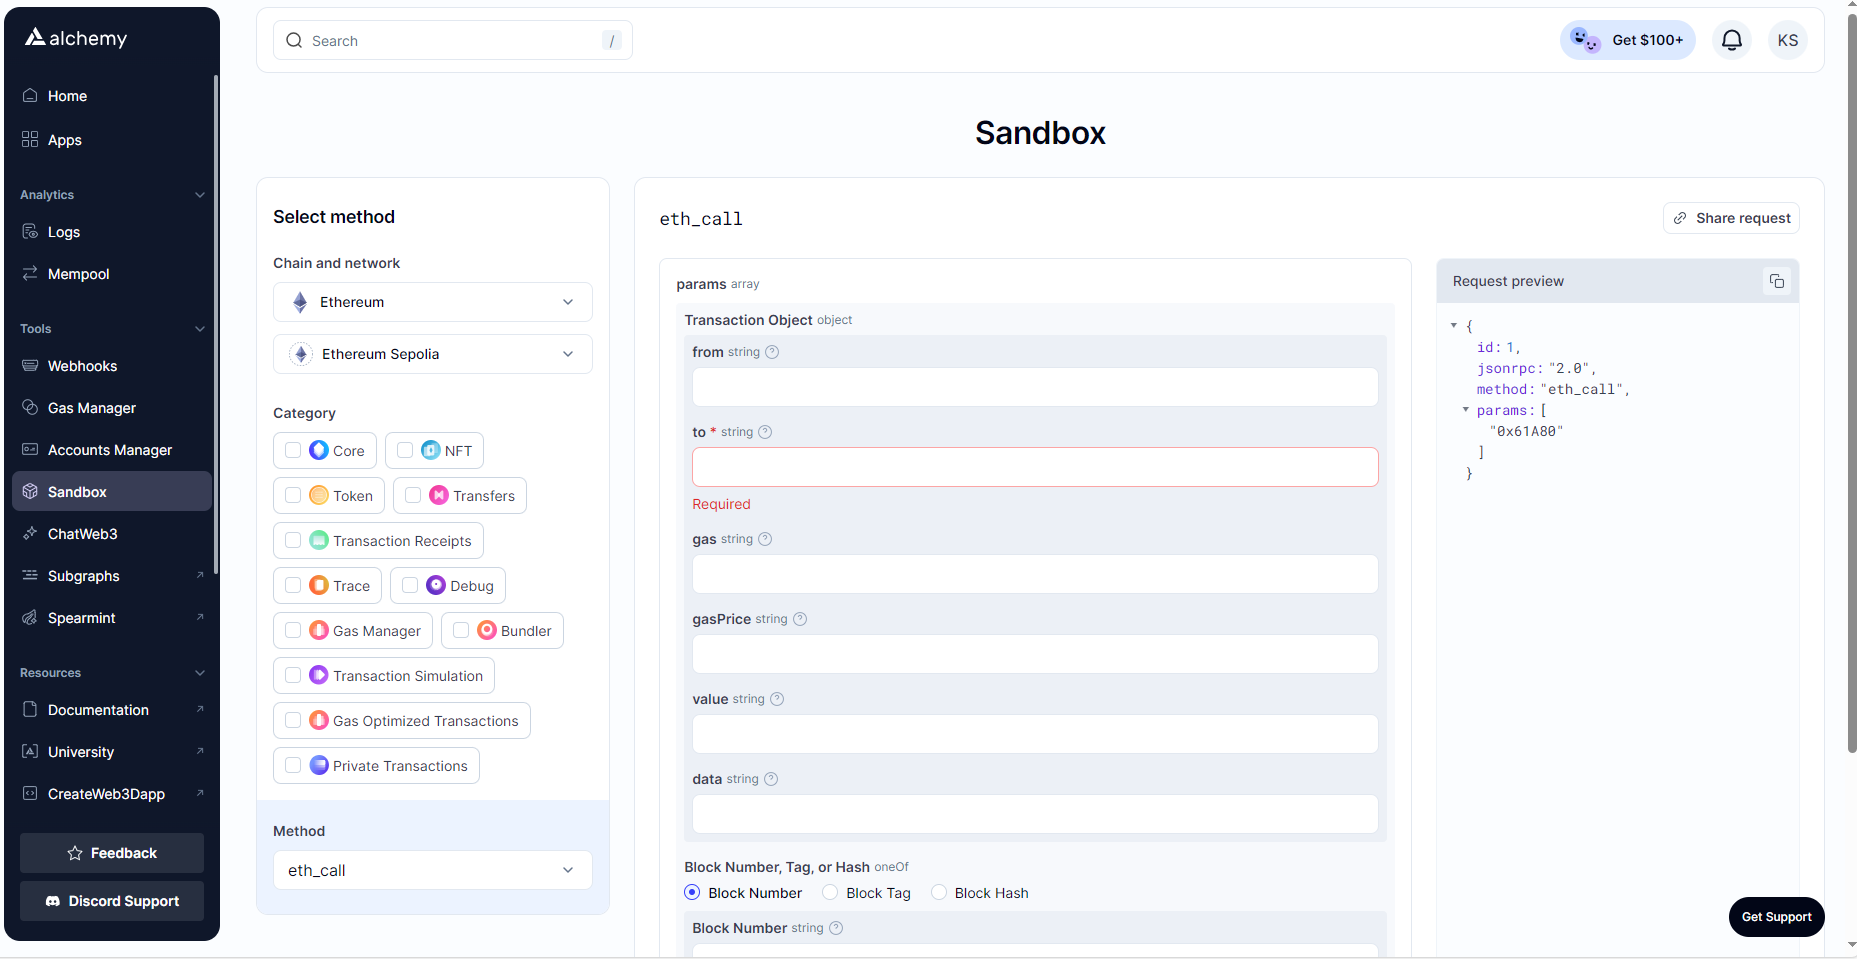Check the Bundler category checkbox
1857x959 pixels.
tap(461, 631)
